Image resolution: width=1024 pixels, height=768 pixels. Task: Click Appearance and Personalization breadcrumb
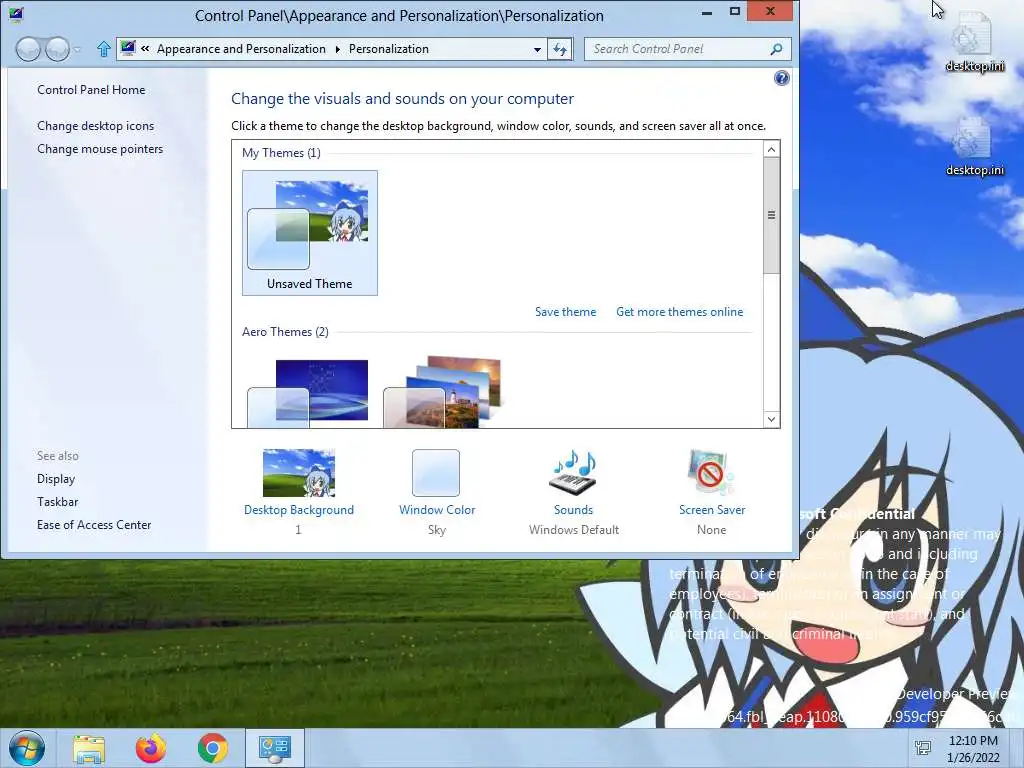(241, 49)
